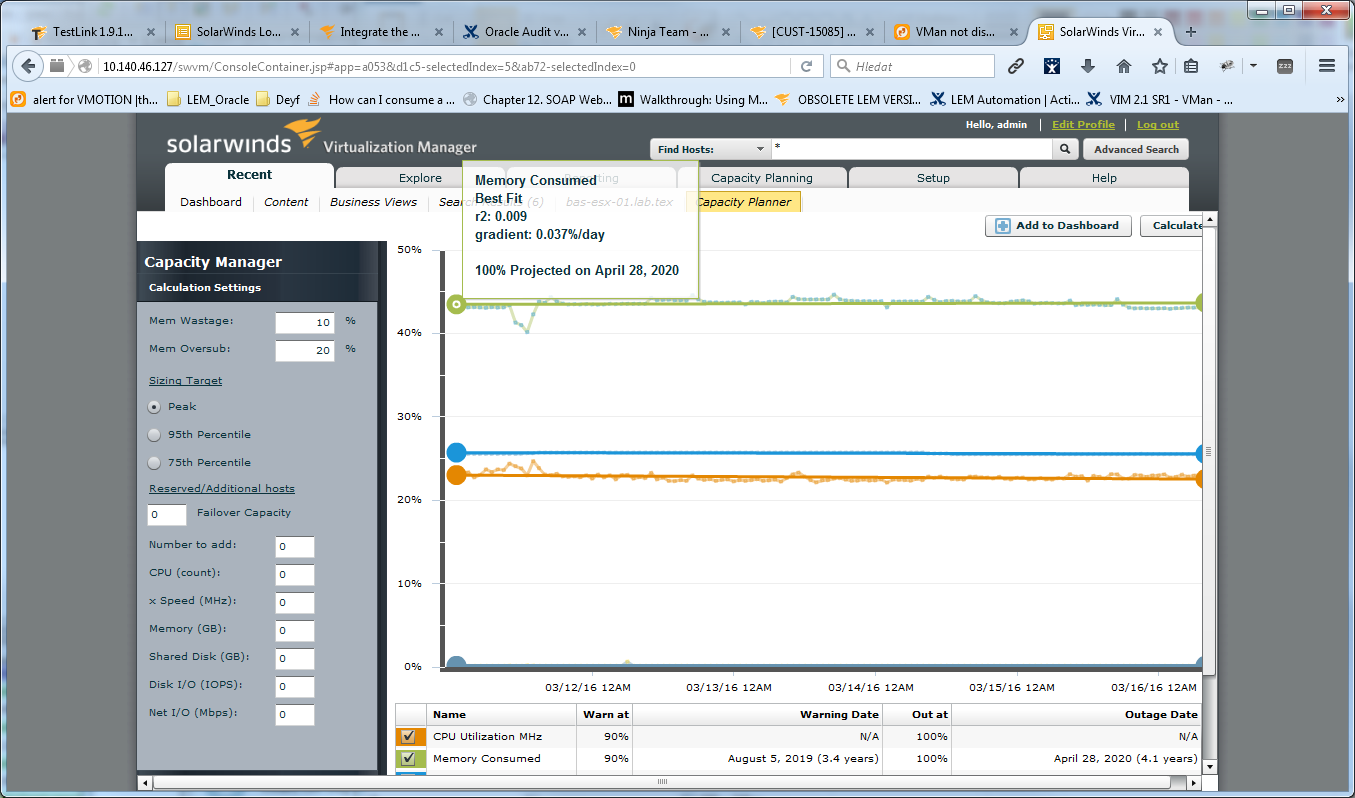Screen dimensions: 1355x798
Task: Click the Mem Wastage input field
Action: pyautogui.click(x=305, y=323)
